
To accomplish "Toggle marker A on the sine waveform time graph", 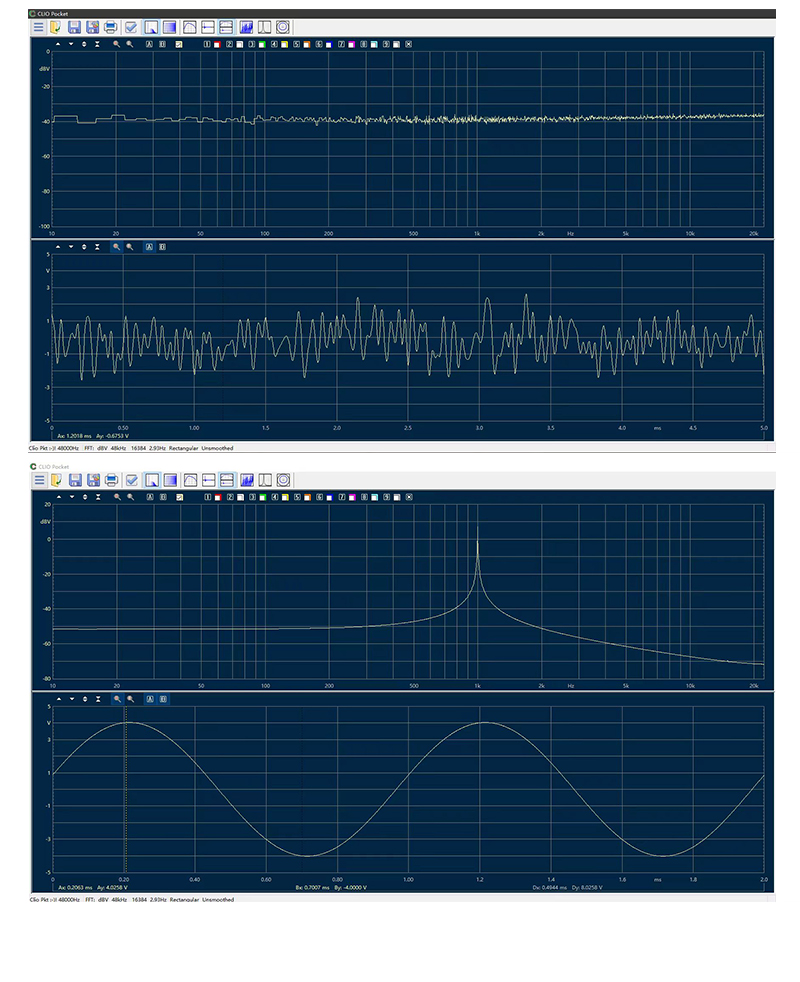I will tap(150, 699).
